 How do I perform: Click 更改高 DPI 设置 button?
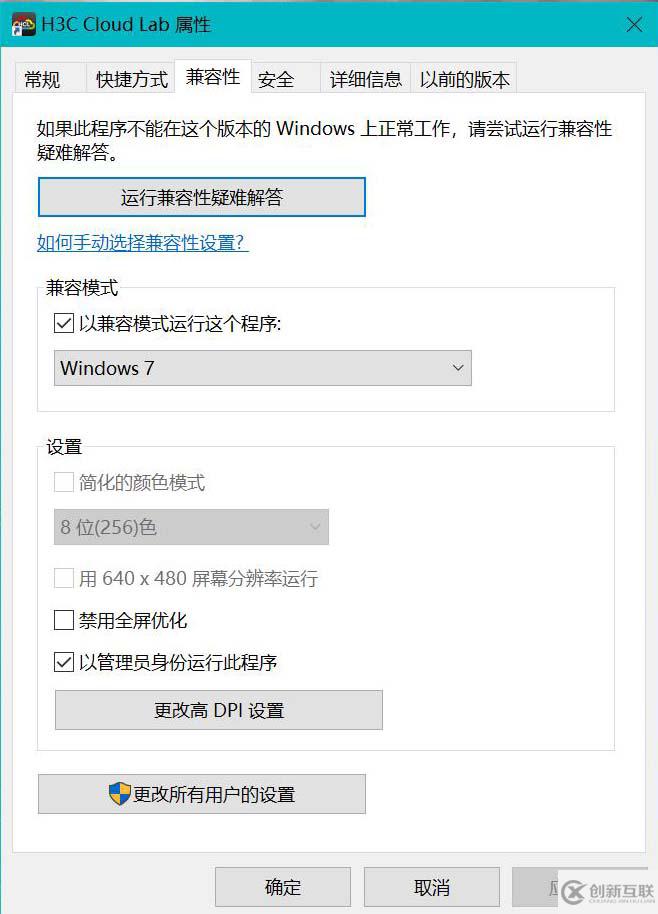tap(218, 710)
